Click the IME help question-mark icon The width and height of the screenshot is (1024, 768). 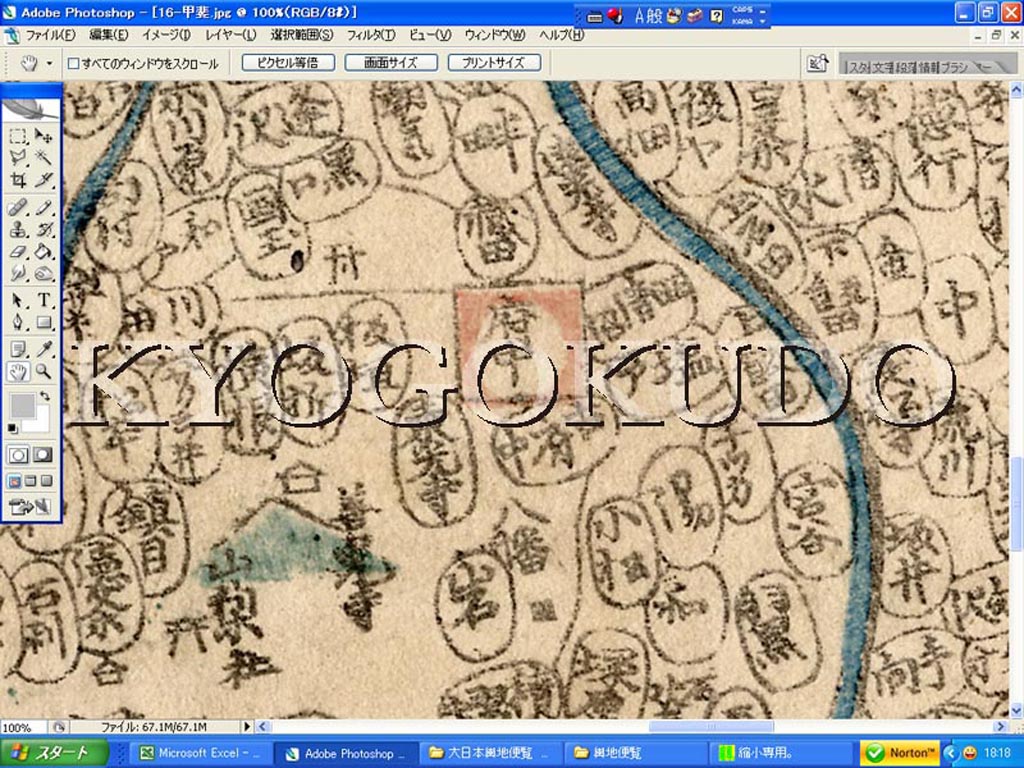(x=717, y=16)
